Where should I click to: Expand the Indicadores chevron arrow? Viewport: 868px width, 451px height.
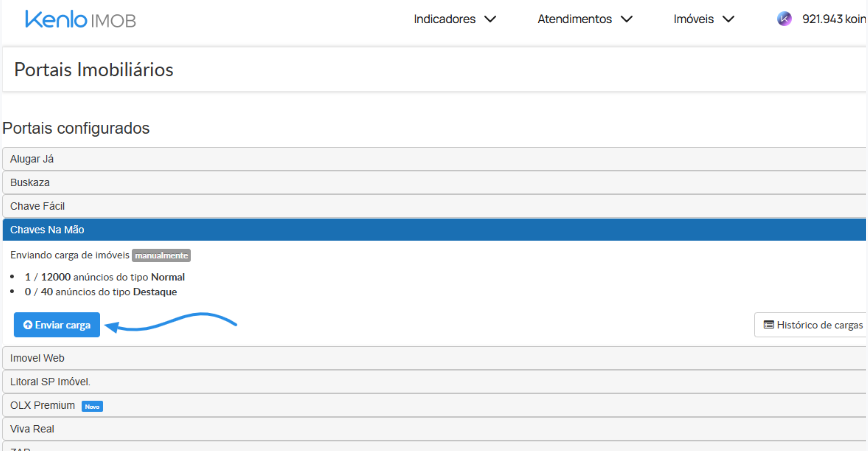tap(490, 19)
